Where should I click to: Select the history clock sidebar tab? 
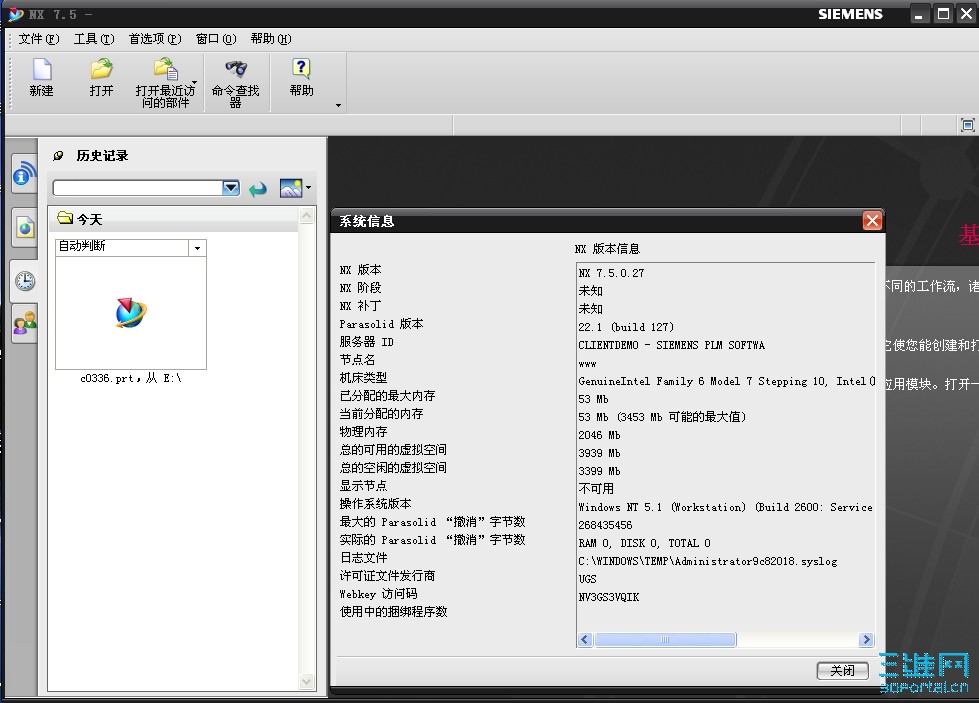point(24,281)
